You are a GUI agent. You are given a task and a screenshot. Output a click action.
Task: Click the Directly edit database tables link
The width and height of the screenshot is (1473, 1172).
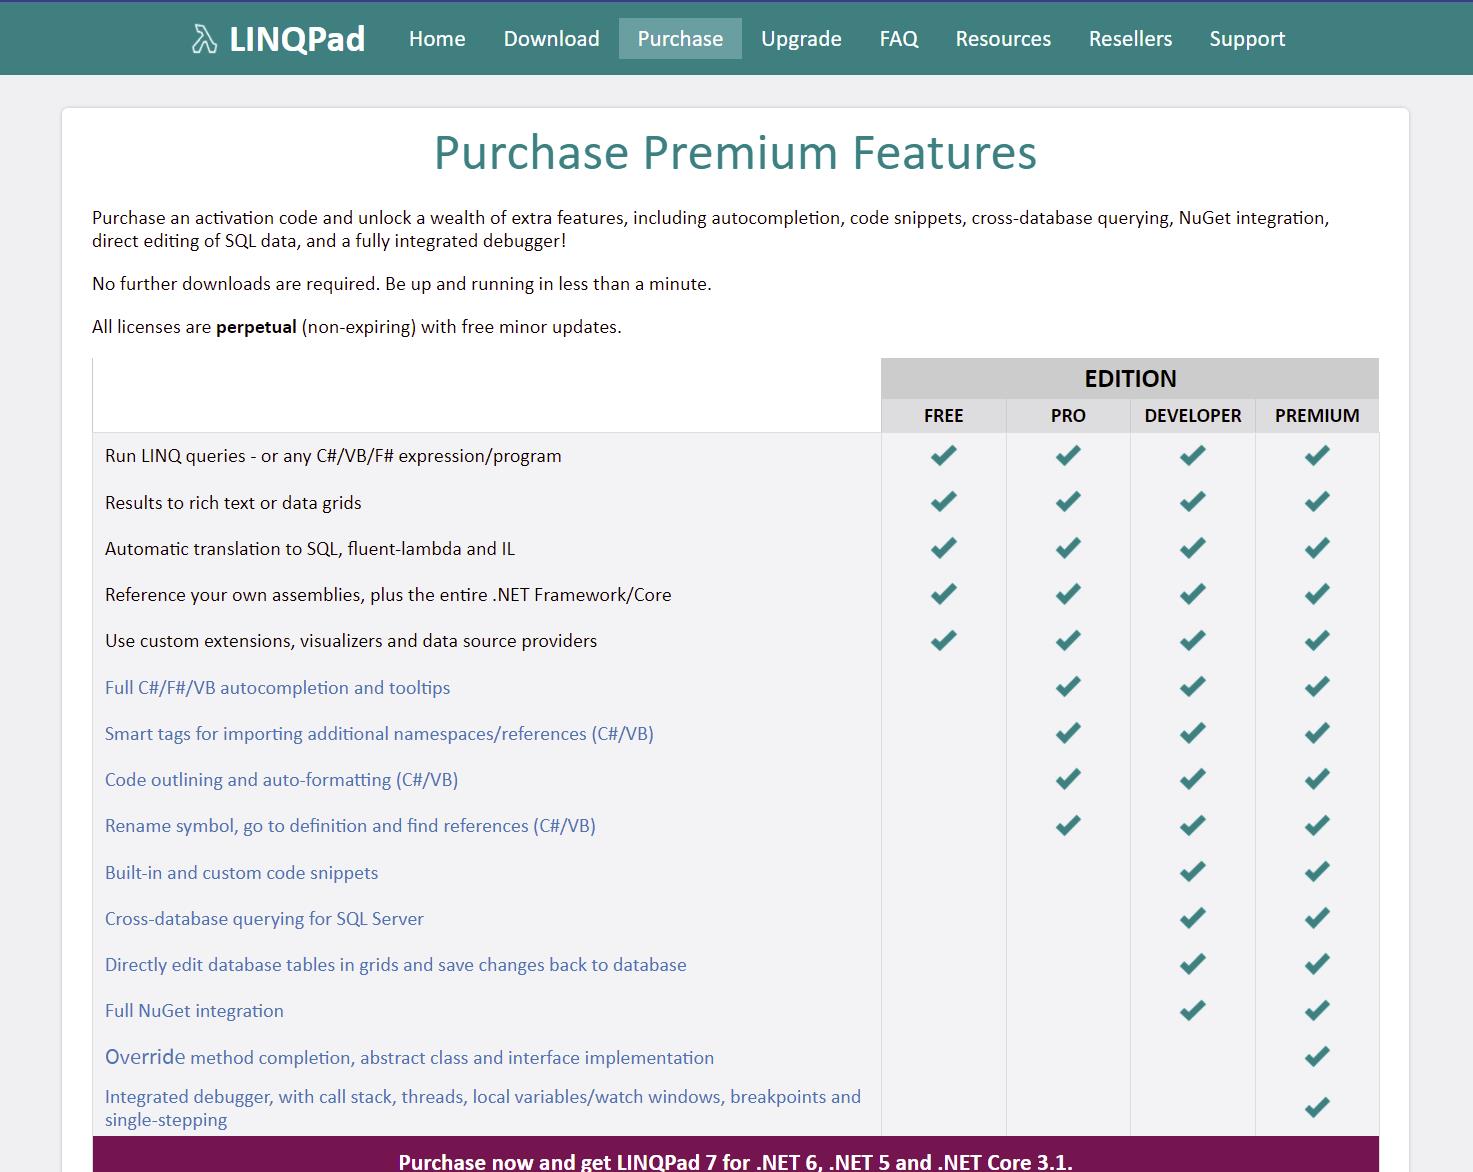(395, 964)
